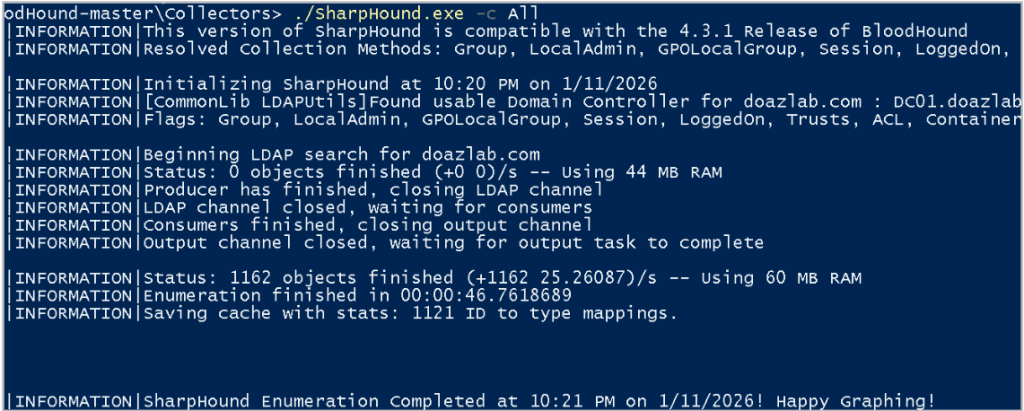Click the "Beginning LDAP search for doazlab.com" line

tap(342, 155)
